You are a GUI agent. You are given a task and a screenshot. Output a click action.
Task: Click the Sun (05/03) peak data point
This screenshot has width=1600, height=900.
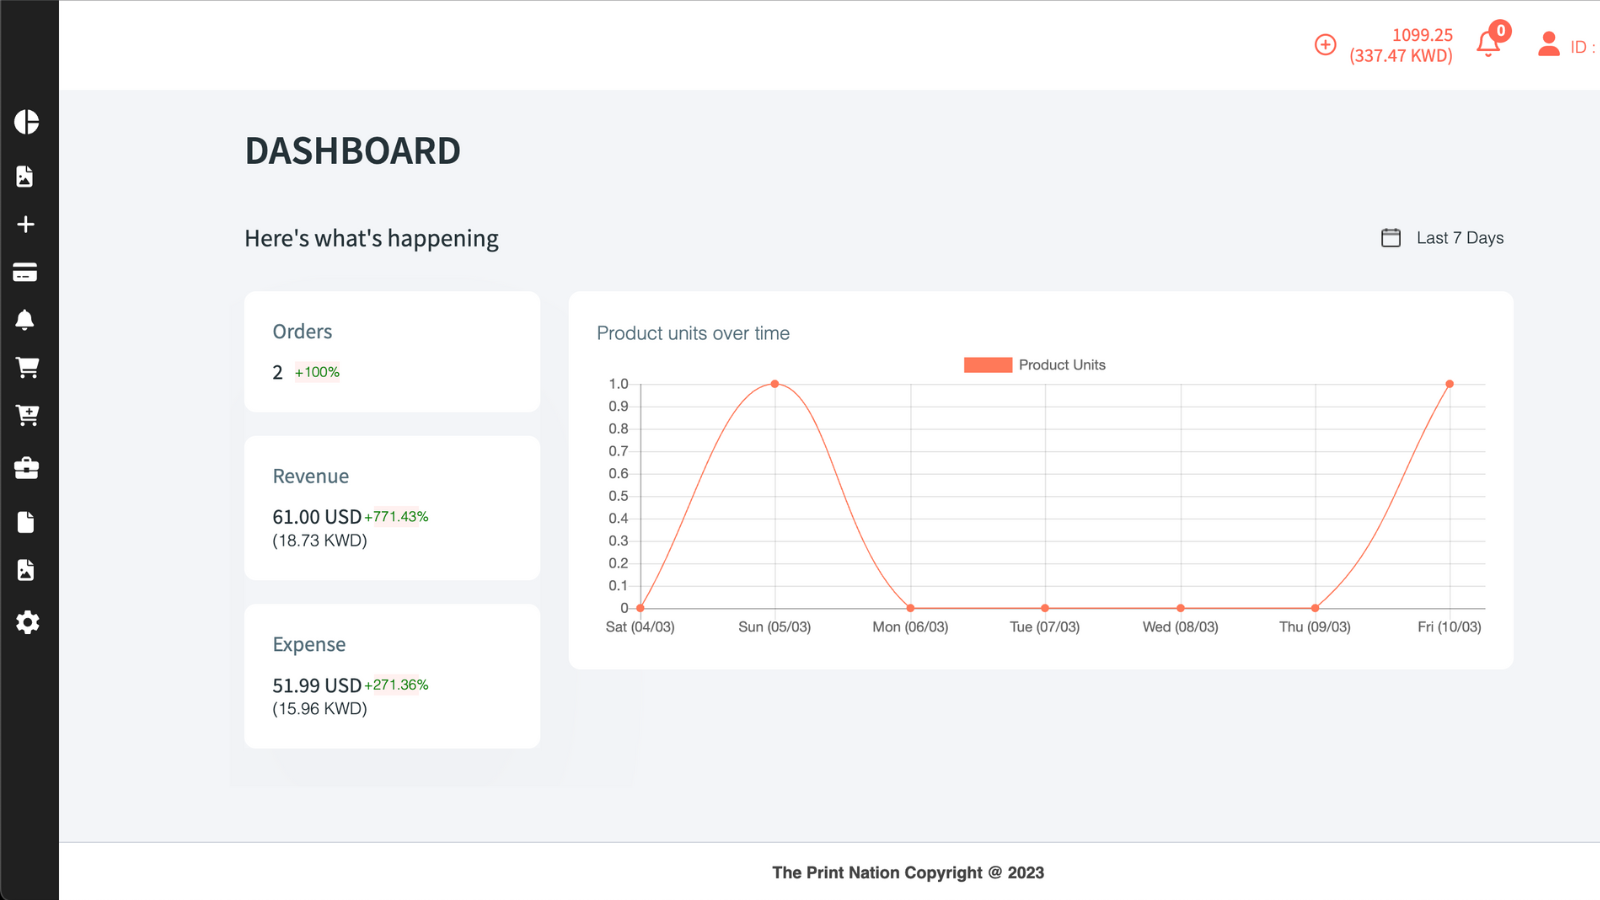pos(775,384)
